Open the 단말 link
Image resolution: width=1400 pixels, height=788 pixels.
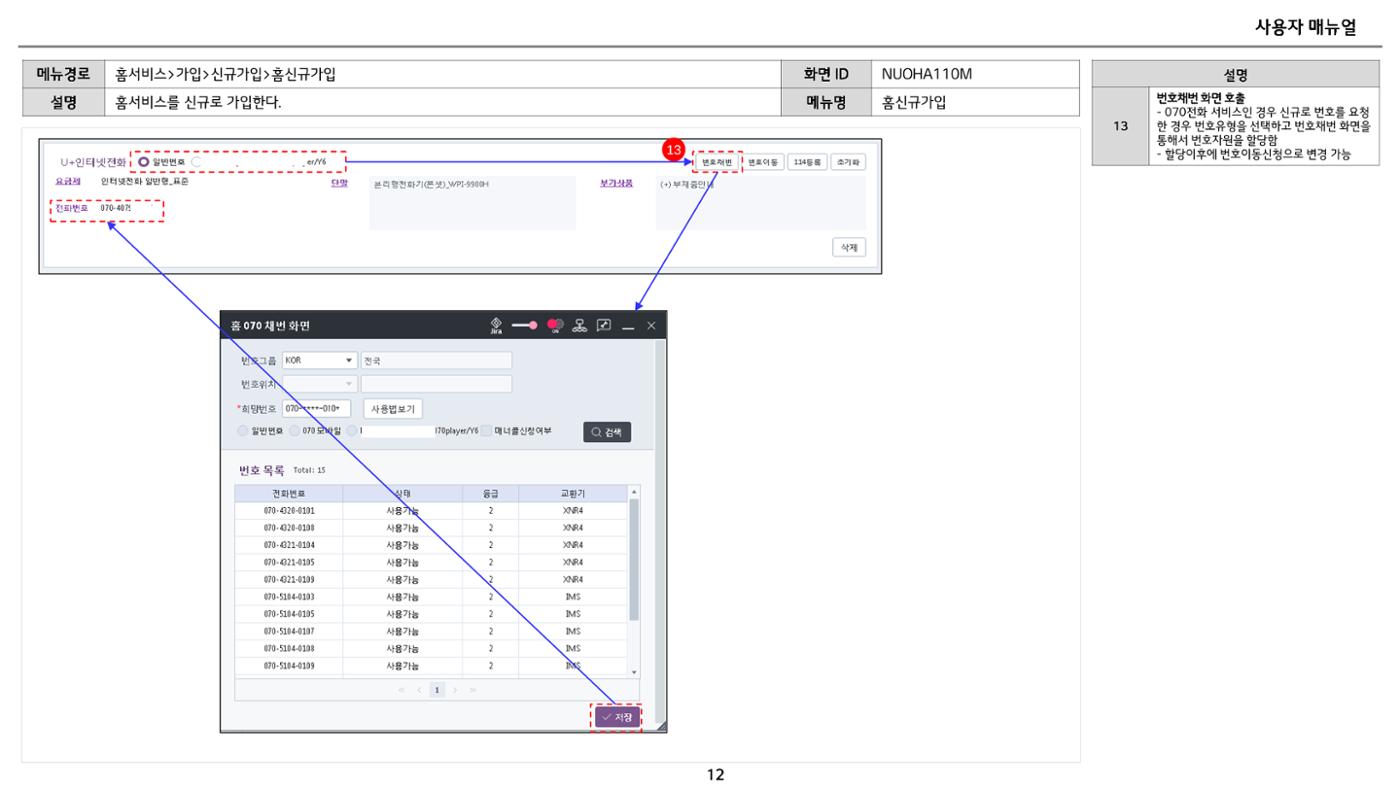340,184
